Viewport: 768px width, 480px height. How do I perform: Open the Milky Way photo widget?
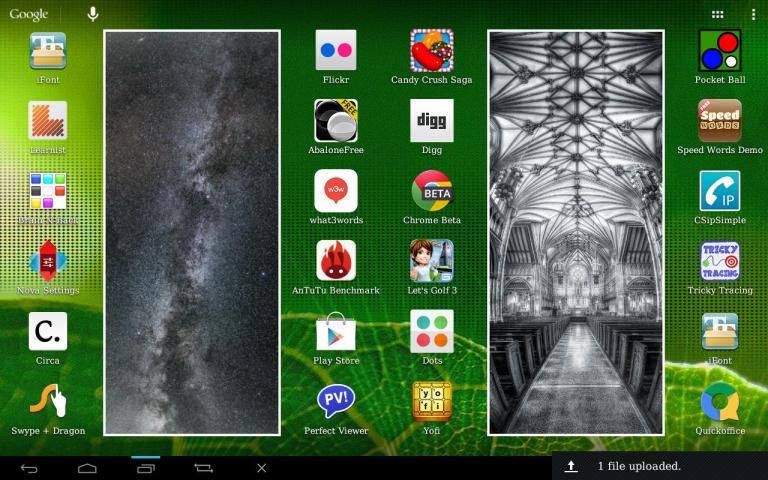coord(192,232)
